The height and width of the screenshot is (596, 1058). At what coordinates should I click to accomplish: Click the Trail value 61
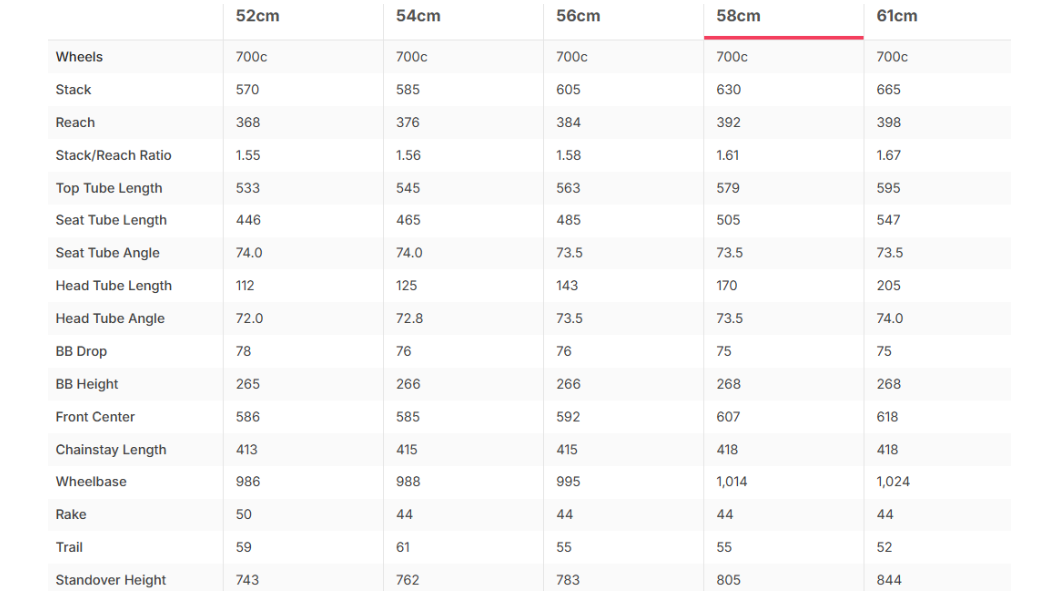(403, 547)
